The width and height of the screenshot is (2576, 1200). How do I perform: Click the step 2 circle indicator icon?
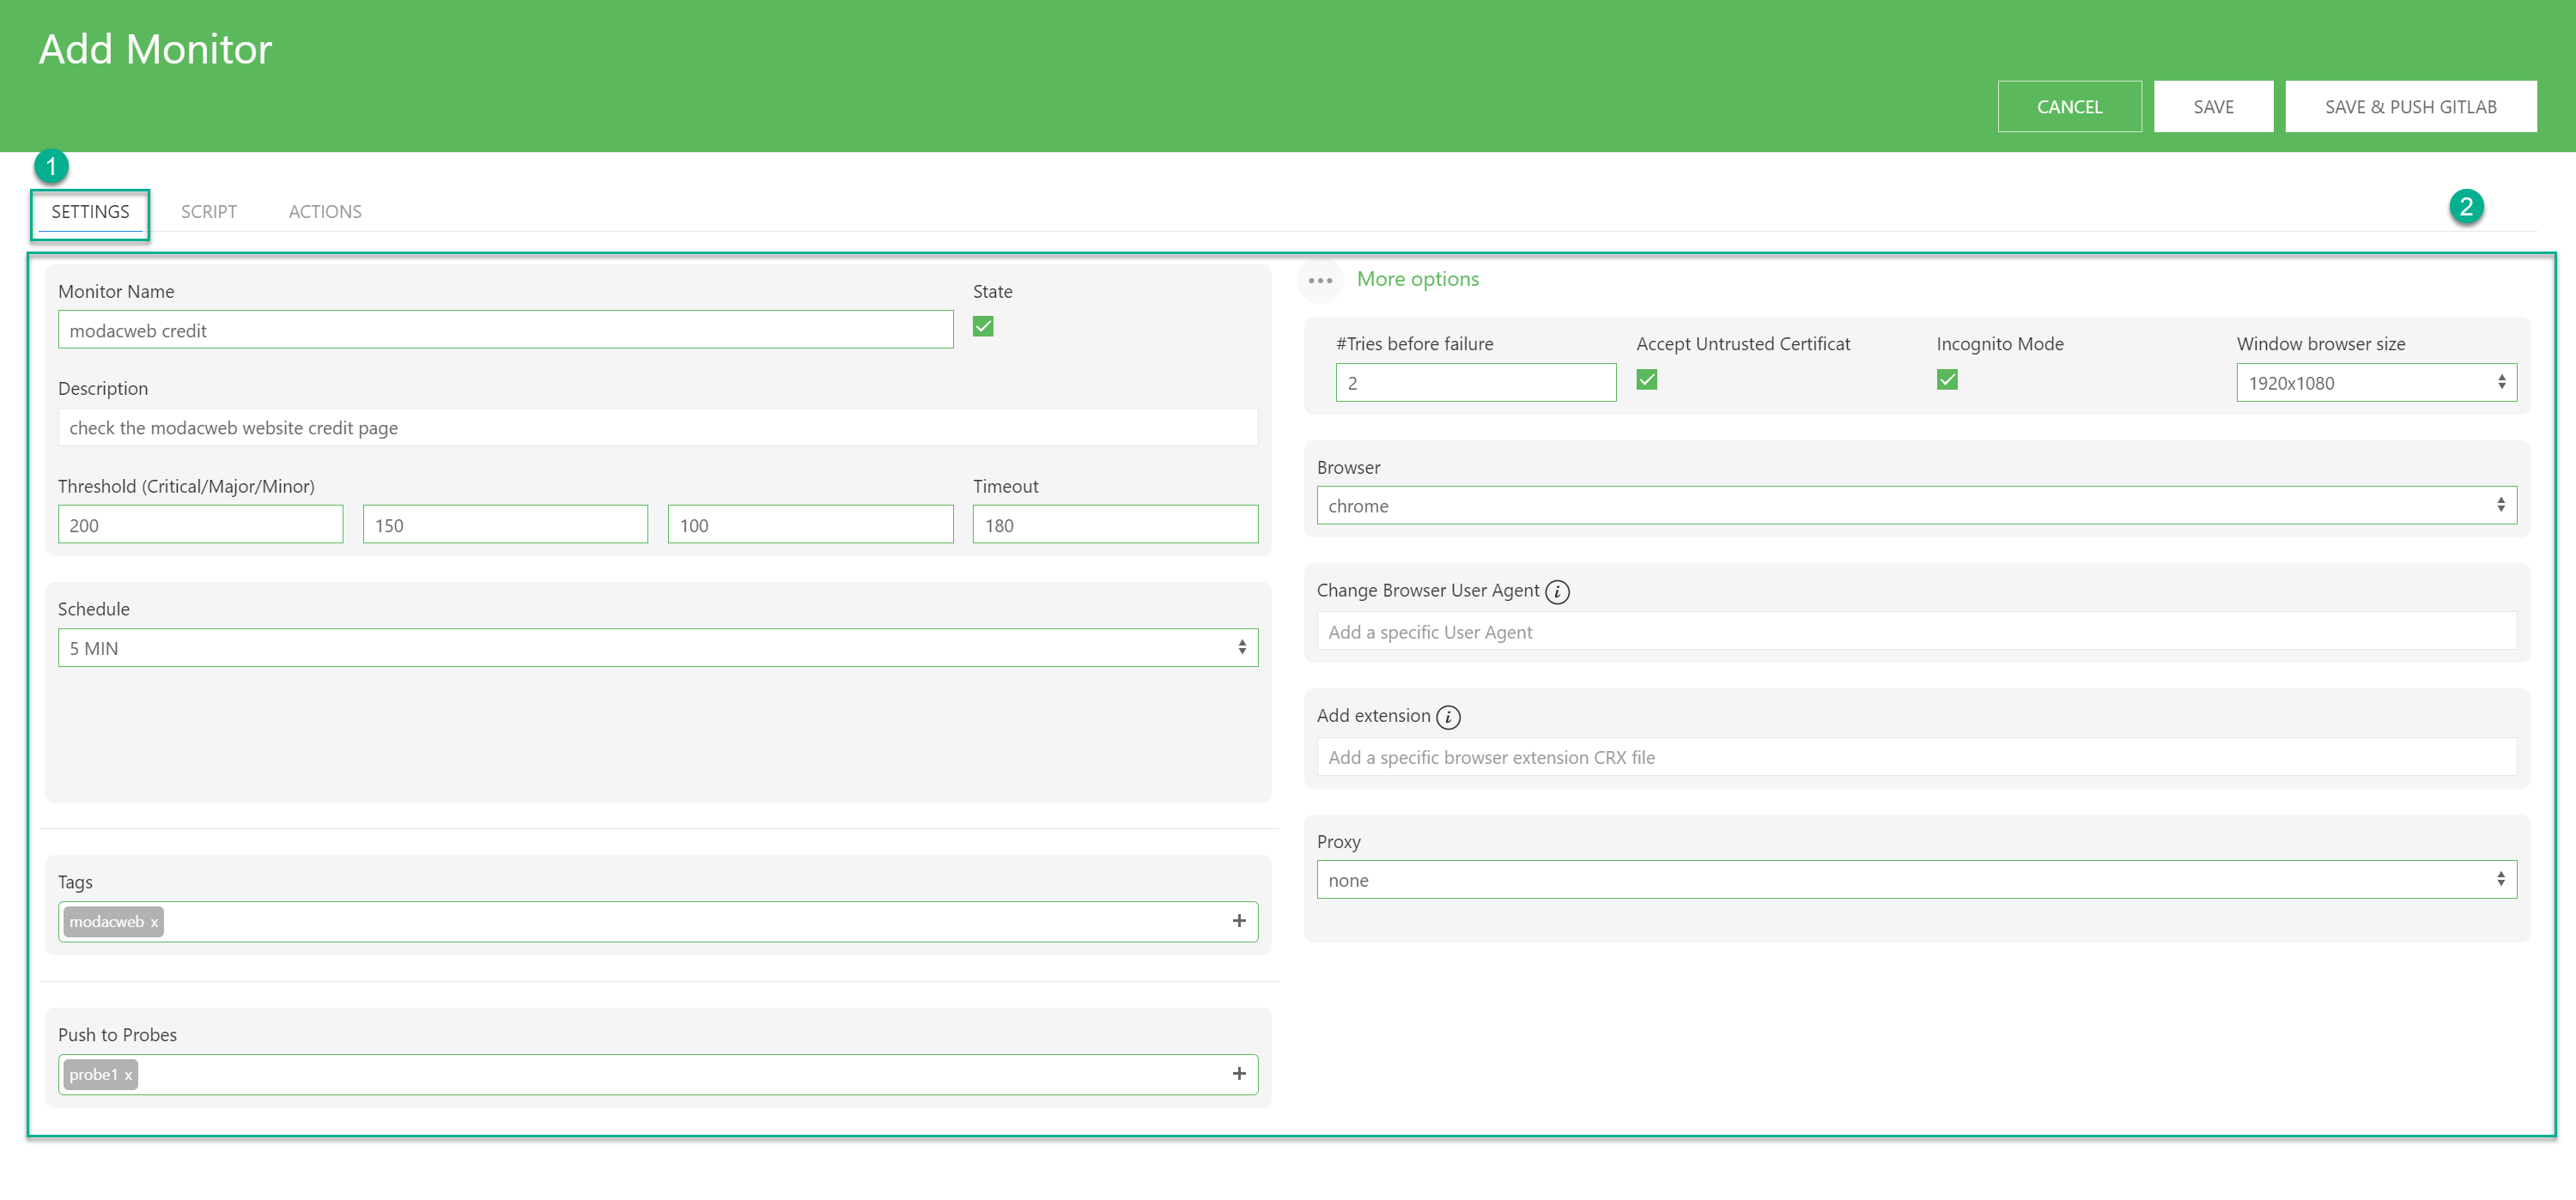(x=2470, y=205)
